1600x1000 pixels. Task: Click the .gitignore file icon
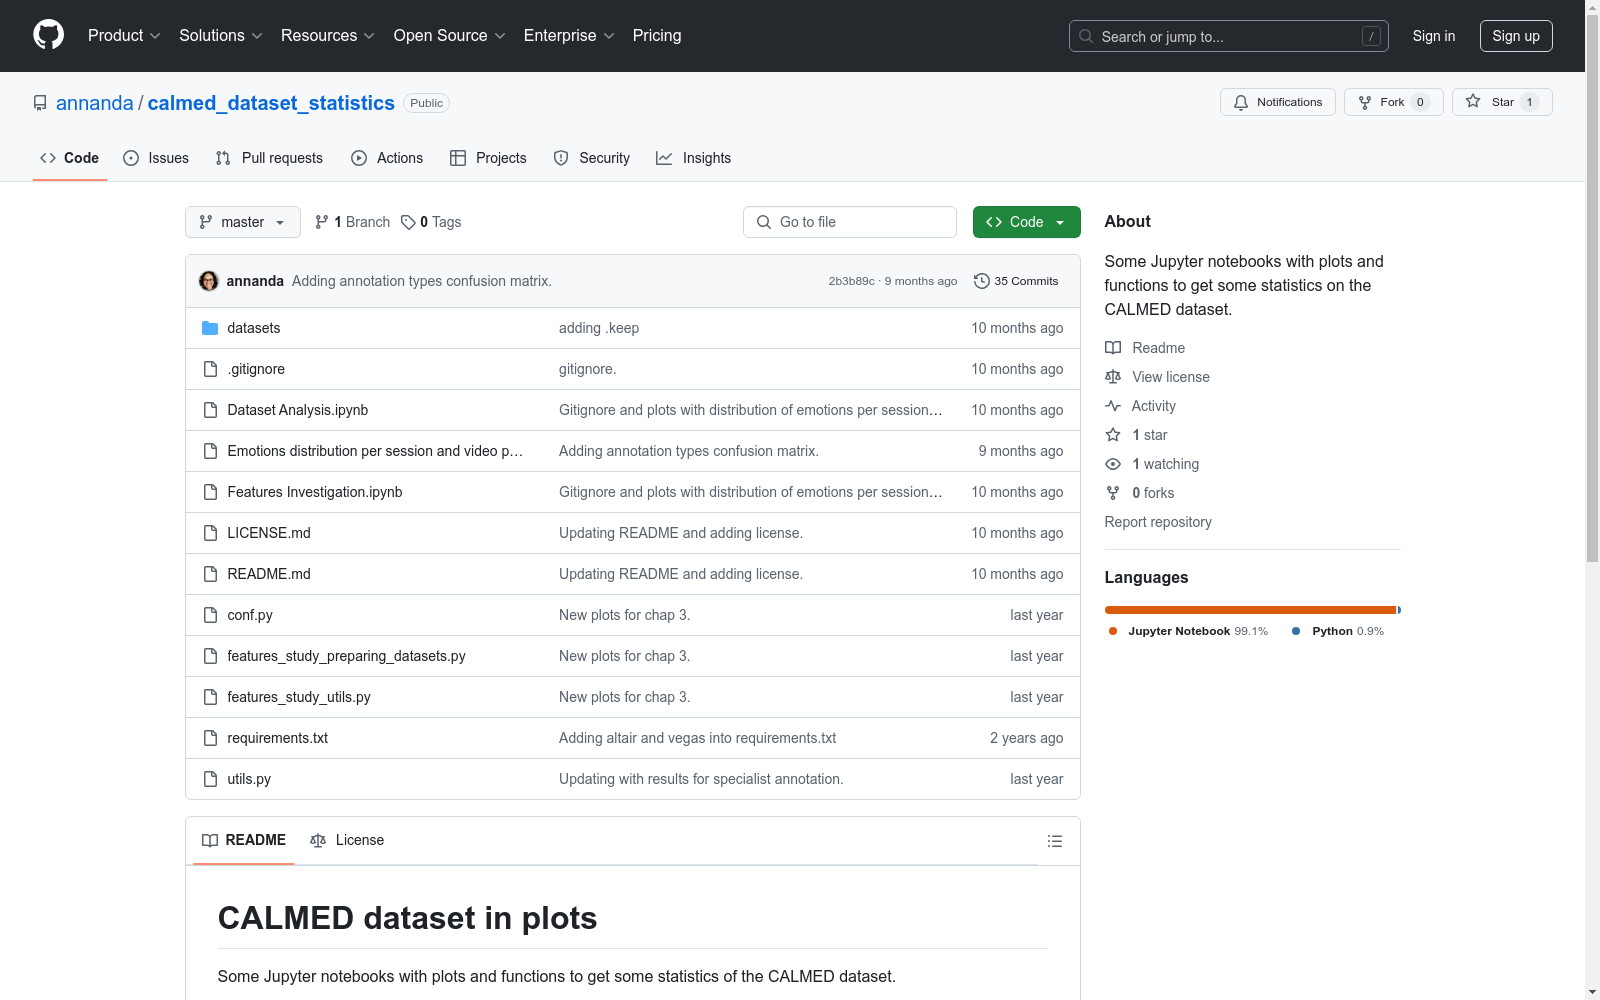(210, 369)
